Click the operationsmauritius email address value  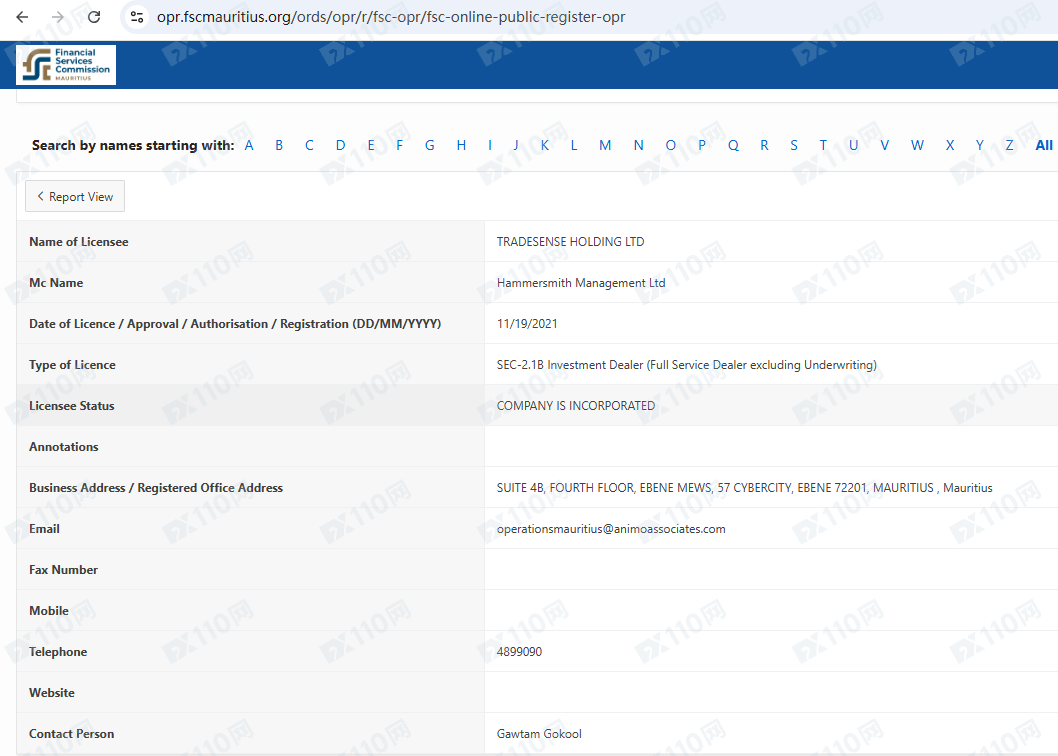(x=610, y=529)
